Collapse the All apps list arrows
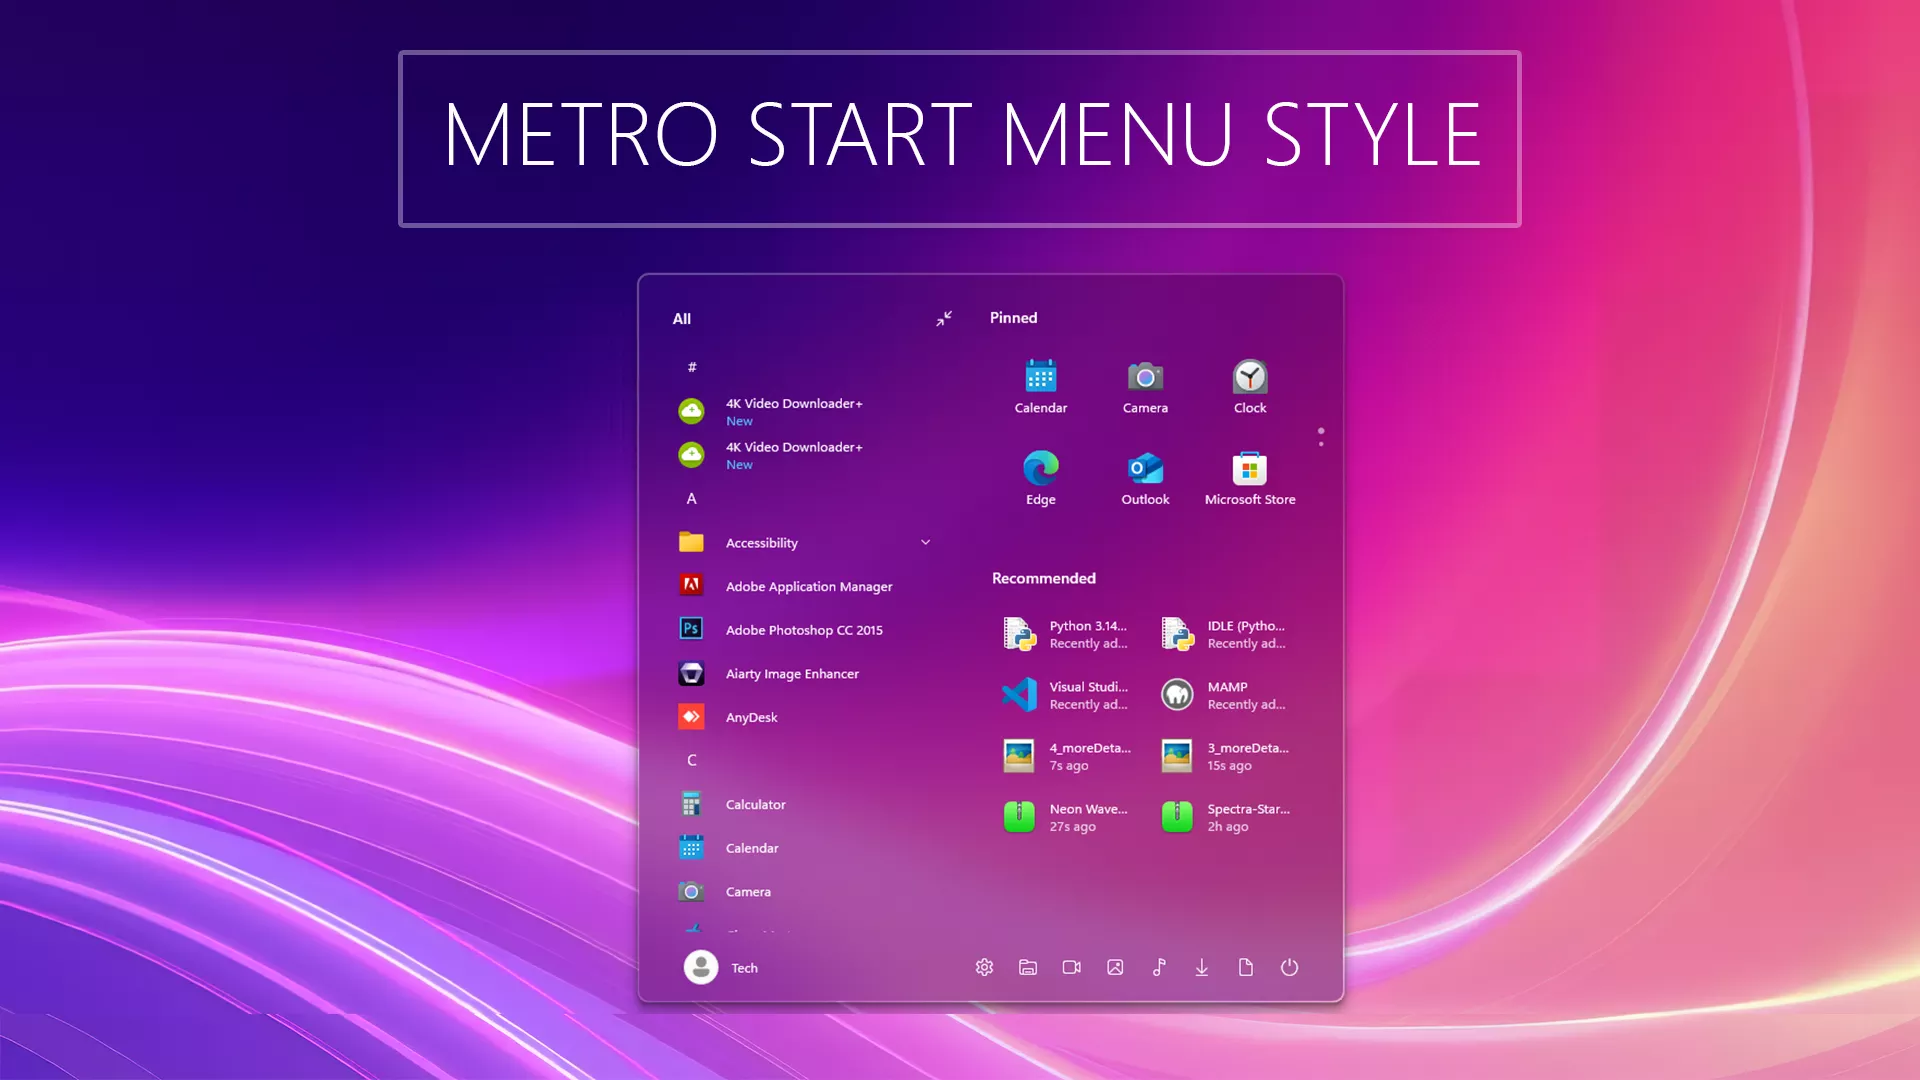This screenshot has height=1080, width=1920. coord(944,318)
